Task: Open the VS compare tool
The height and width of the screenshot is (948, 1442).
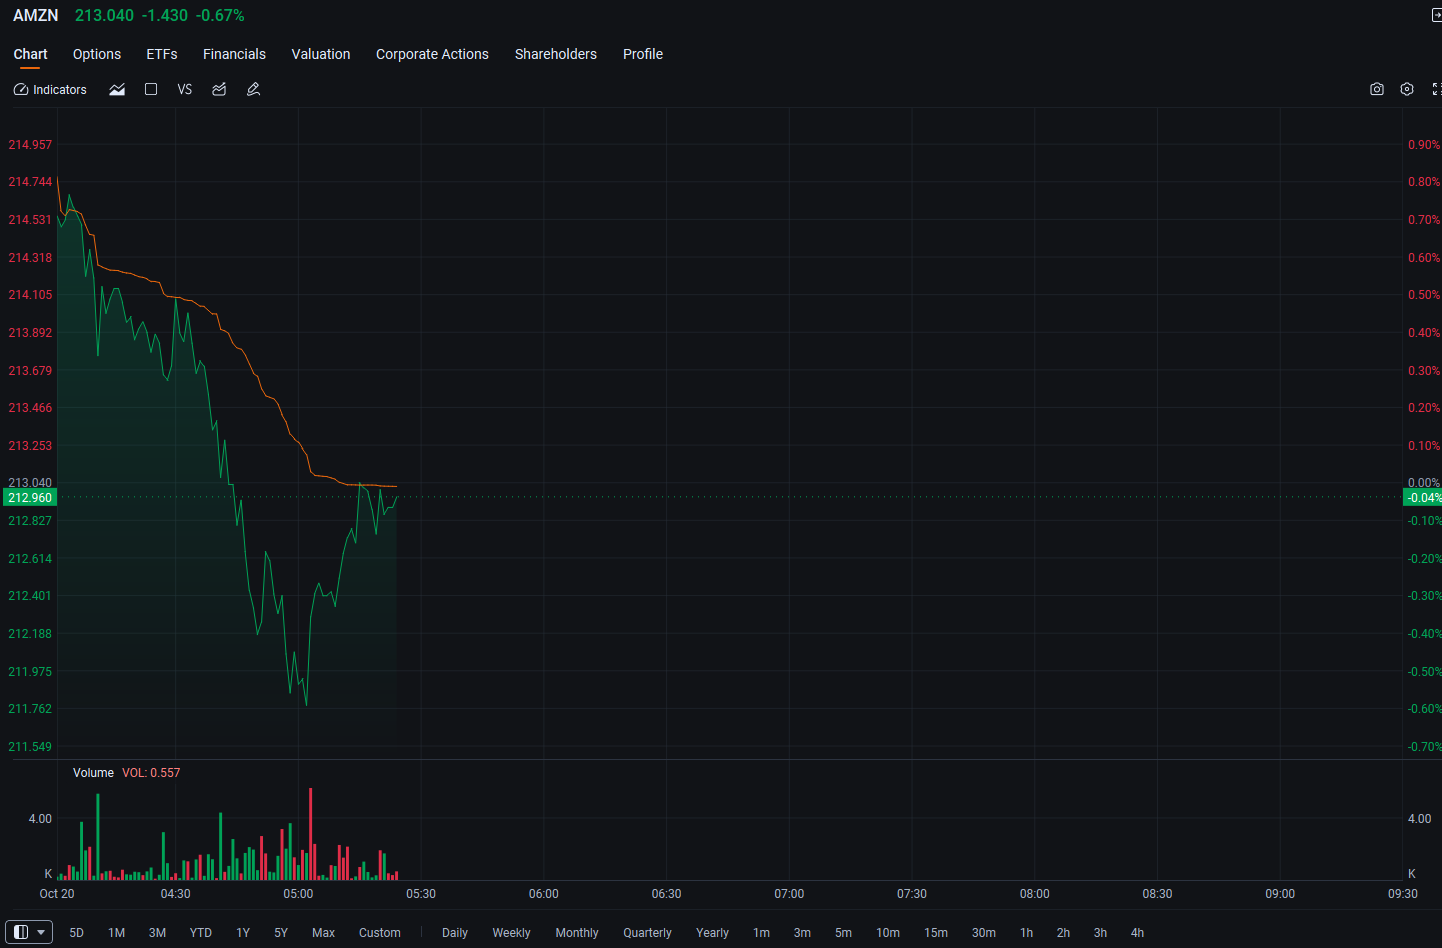Action: 185,90
